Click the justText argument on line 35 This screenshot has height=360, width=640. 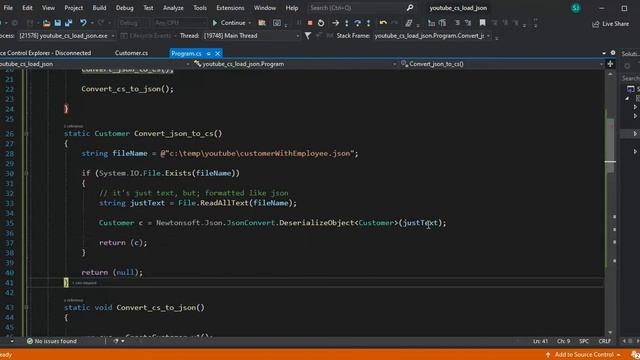(x=420, y=223)
